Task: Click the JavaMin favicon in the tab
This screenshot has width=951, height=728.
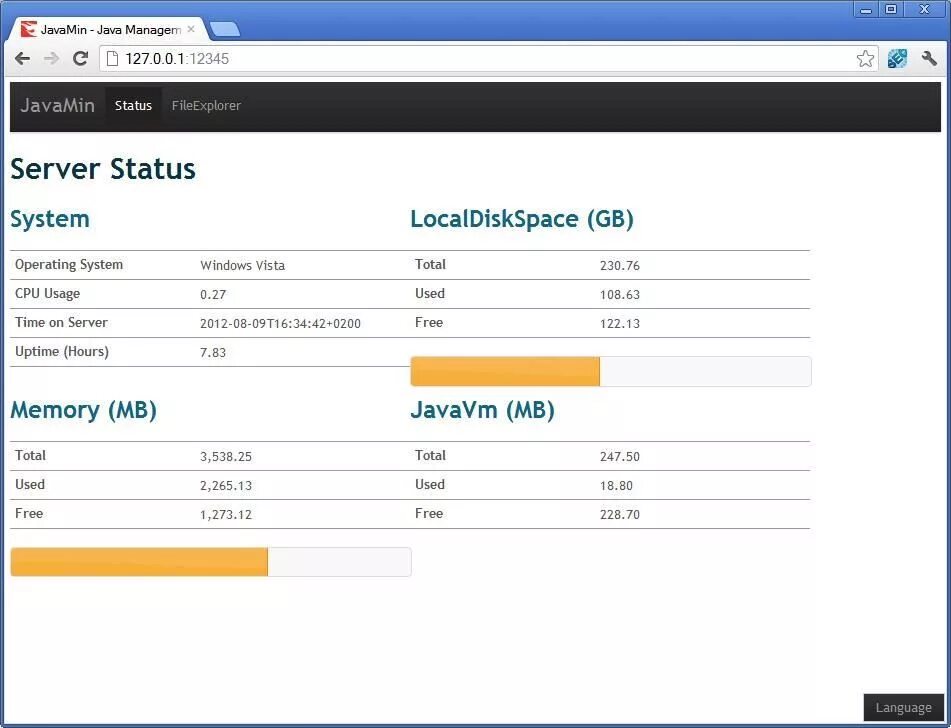Action: tap(28, 29)
